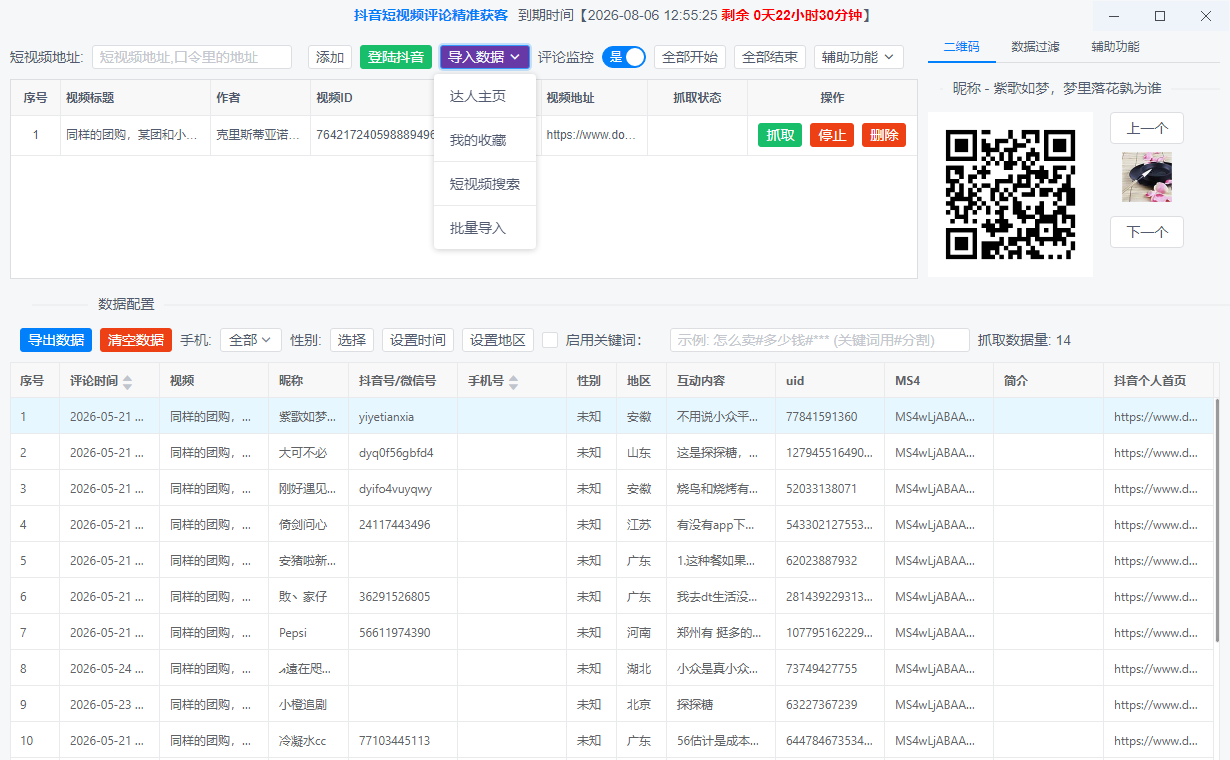Choose 短视频搜索 from the import menu

(x=485, y=184)
